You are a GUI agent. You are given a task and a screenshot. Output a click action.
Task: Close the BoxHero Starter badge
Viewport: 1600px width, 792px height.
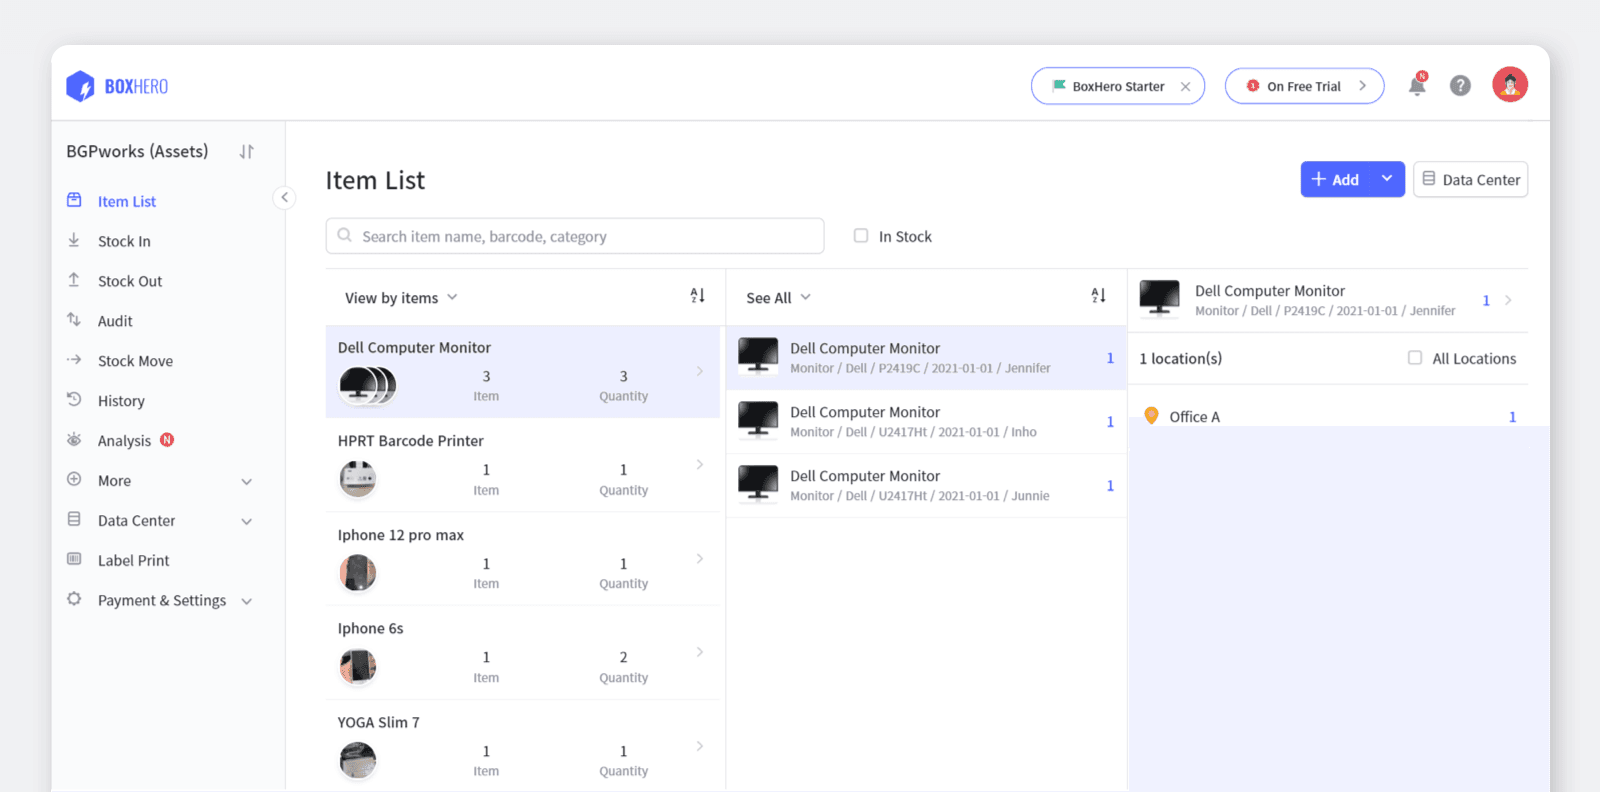[x=1185, y=87]
